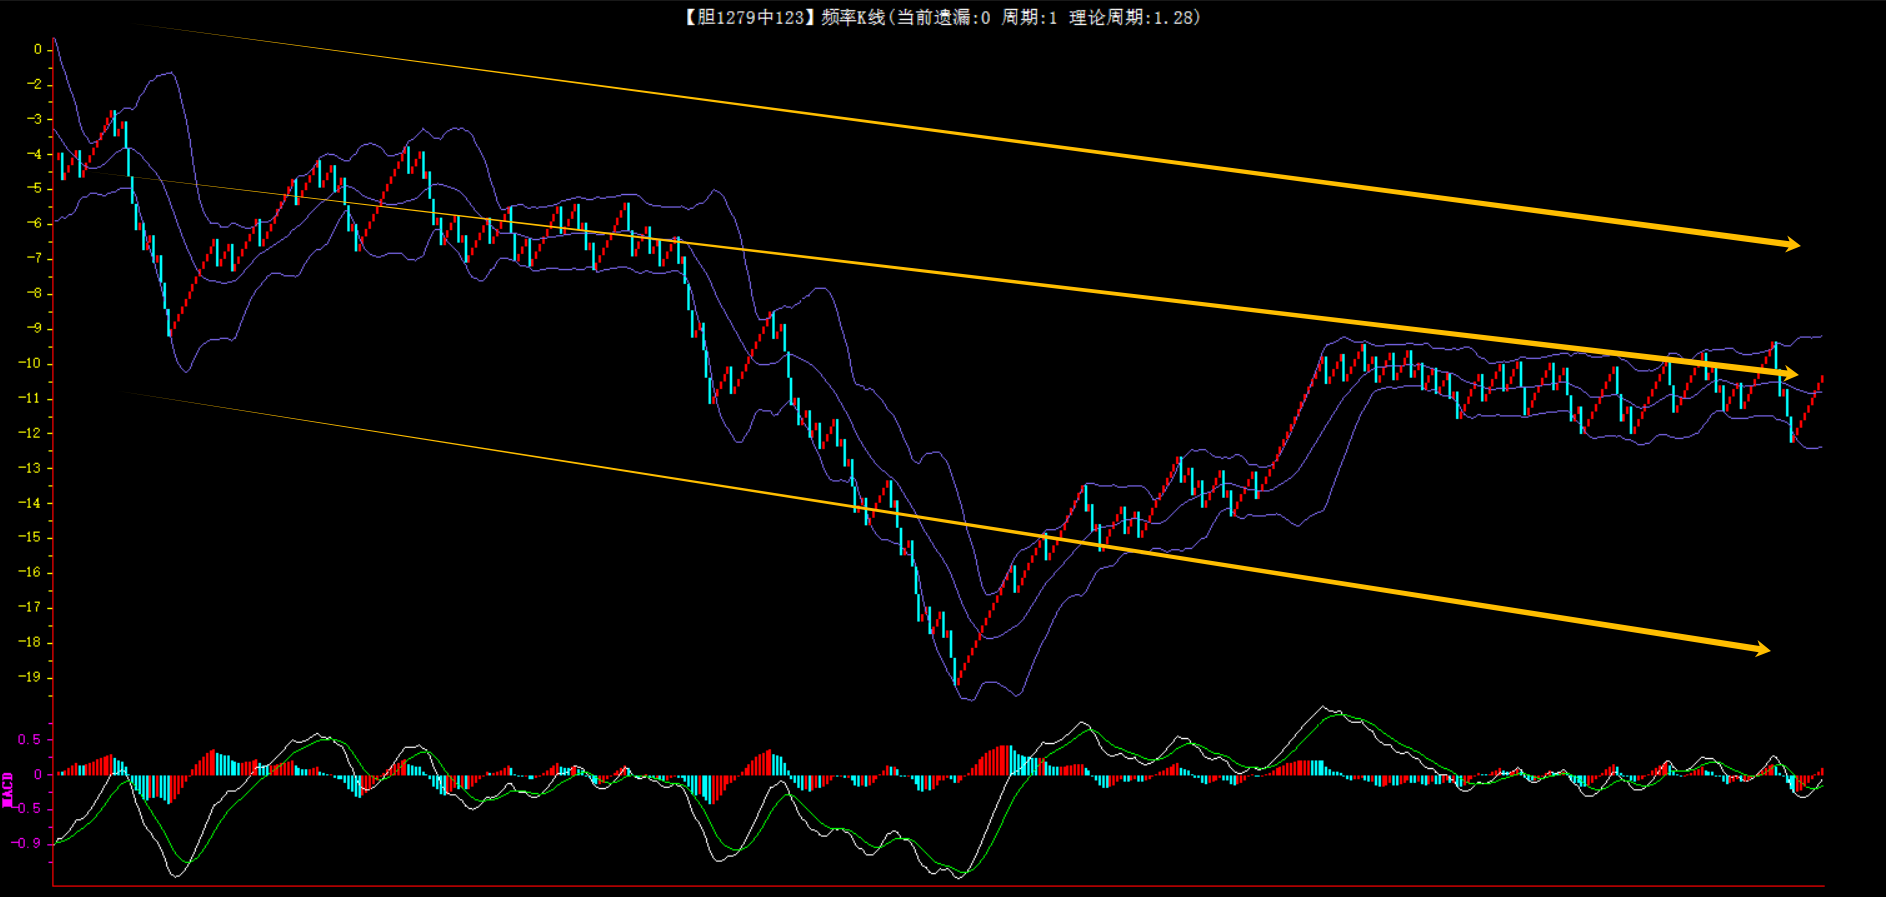1886x897 pixels.
Task: Click the -19 label on the y-axis
Action: 30,677
